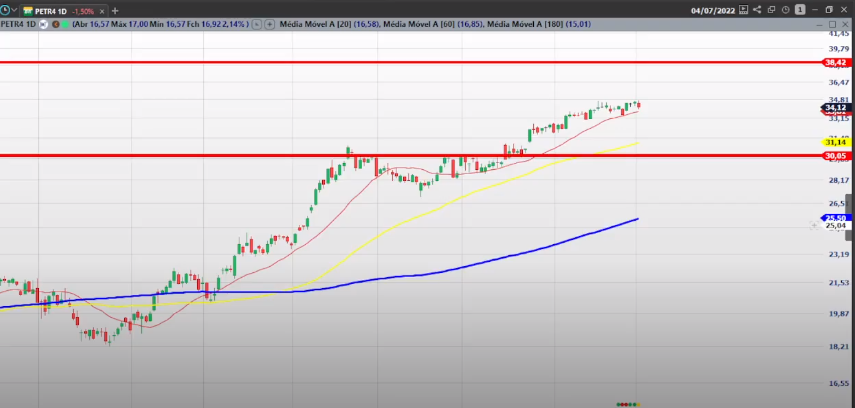This screenshot has height=408, width=855.
Task: Add a new chart tab with plus
Action: point(115,10)
